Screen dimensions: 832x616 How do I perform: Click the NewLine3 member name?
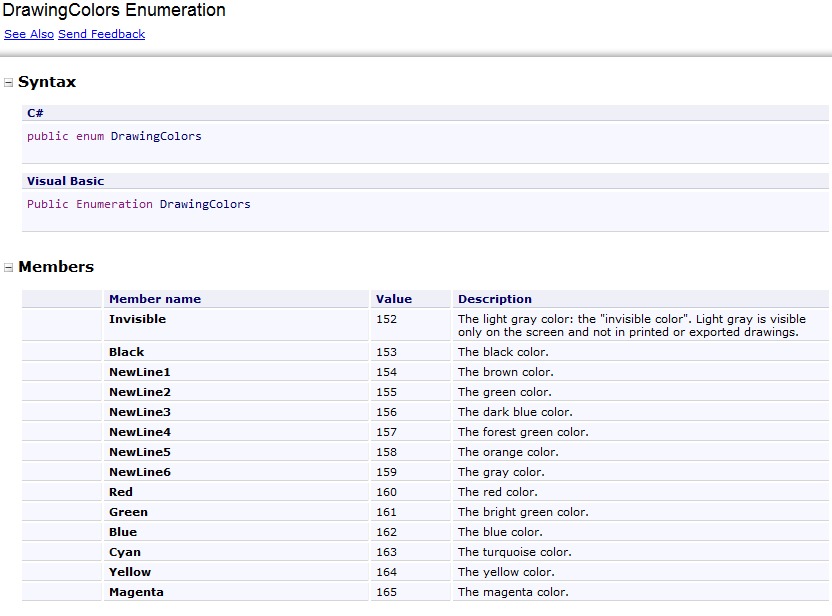click(139, 412)
